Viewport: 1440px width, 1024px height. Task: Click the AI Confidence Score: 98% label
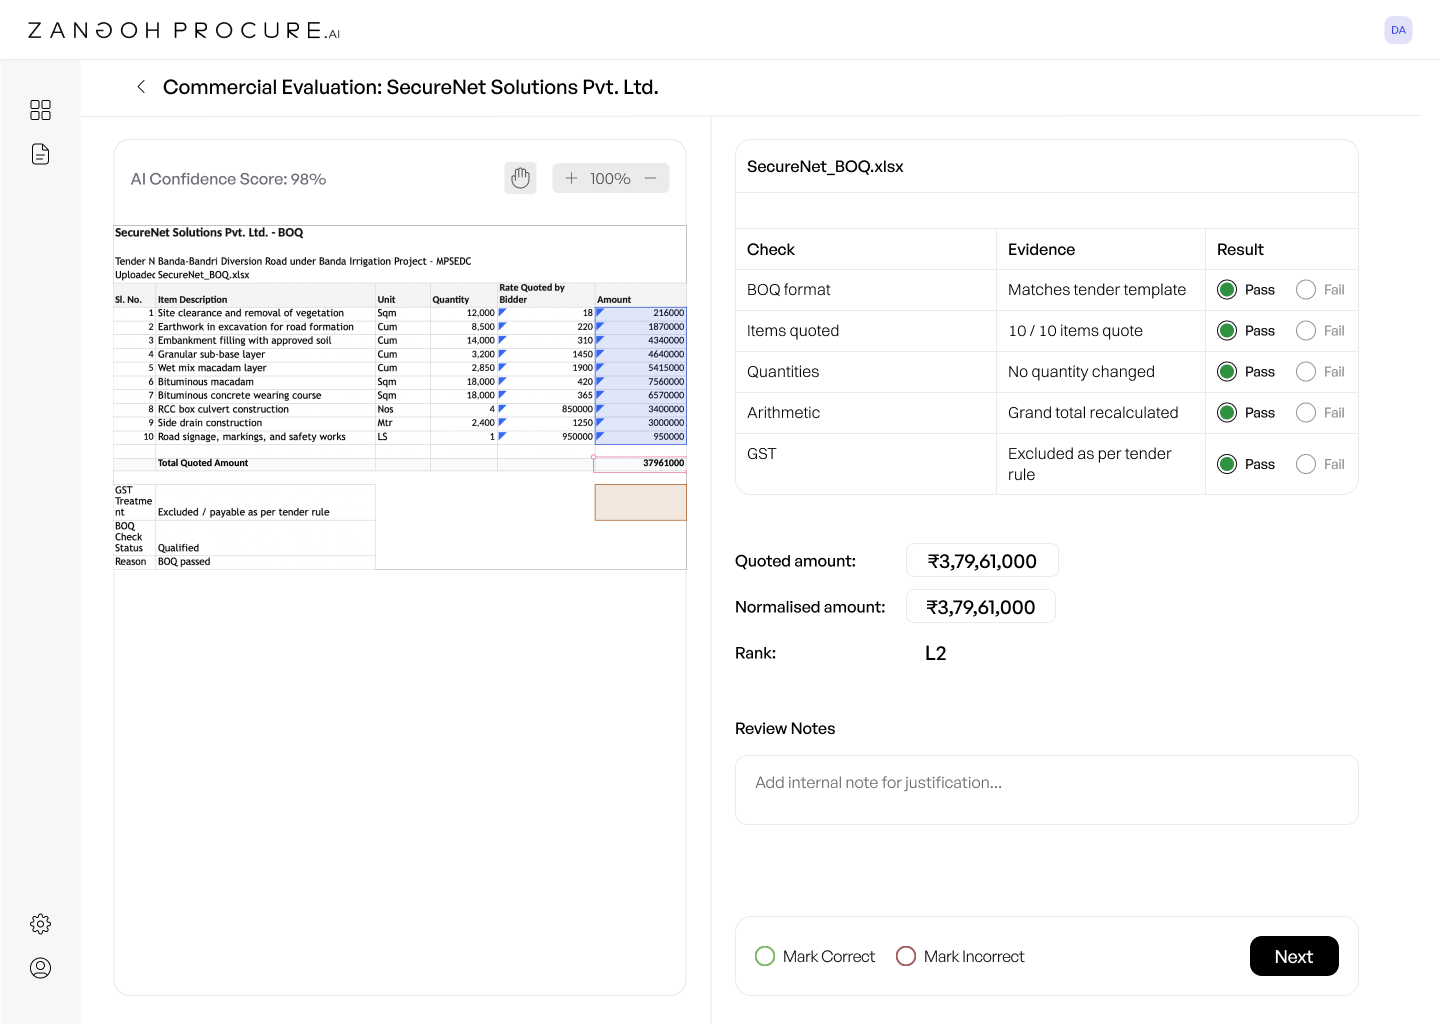tap(228, 179)
